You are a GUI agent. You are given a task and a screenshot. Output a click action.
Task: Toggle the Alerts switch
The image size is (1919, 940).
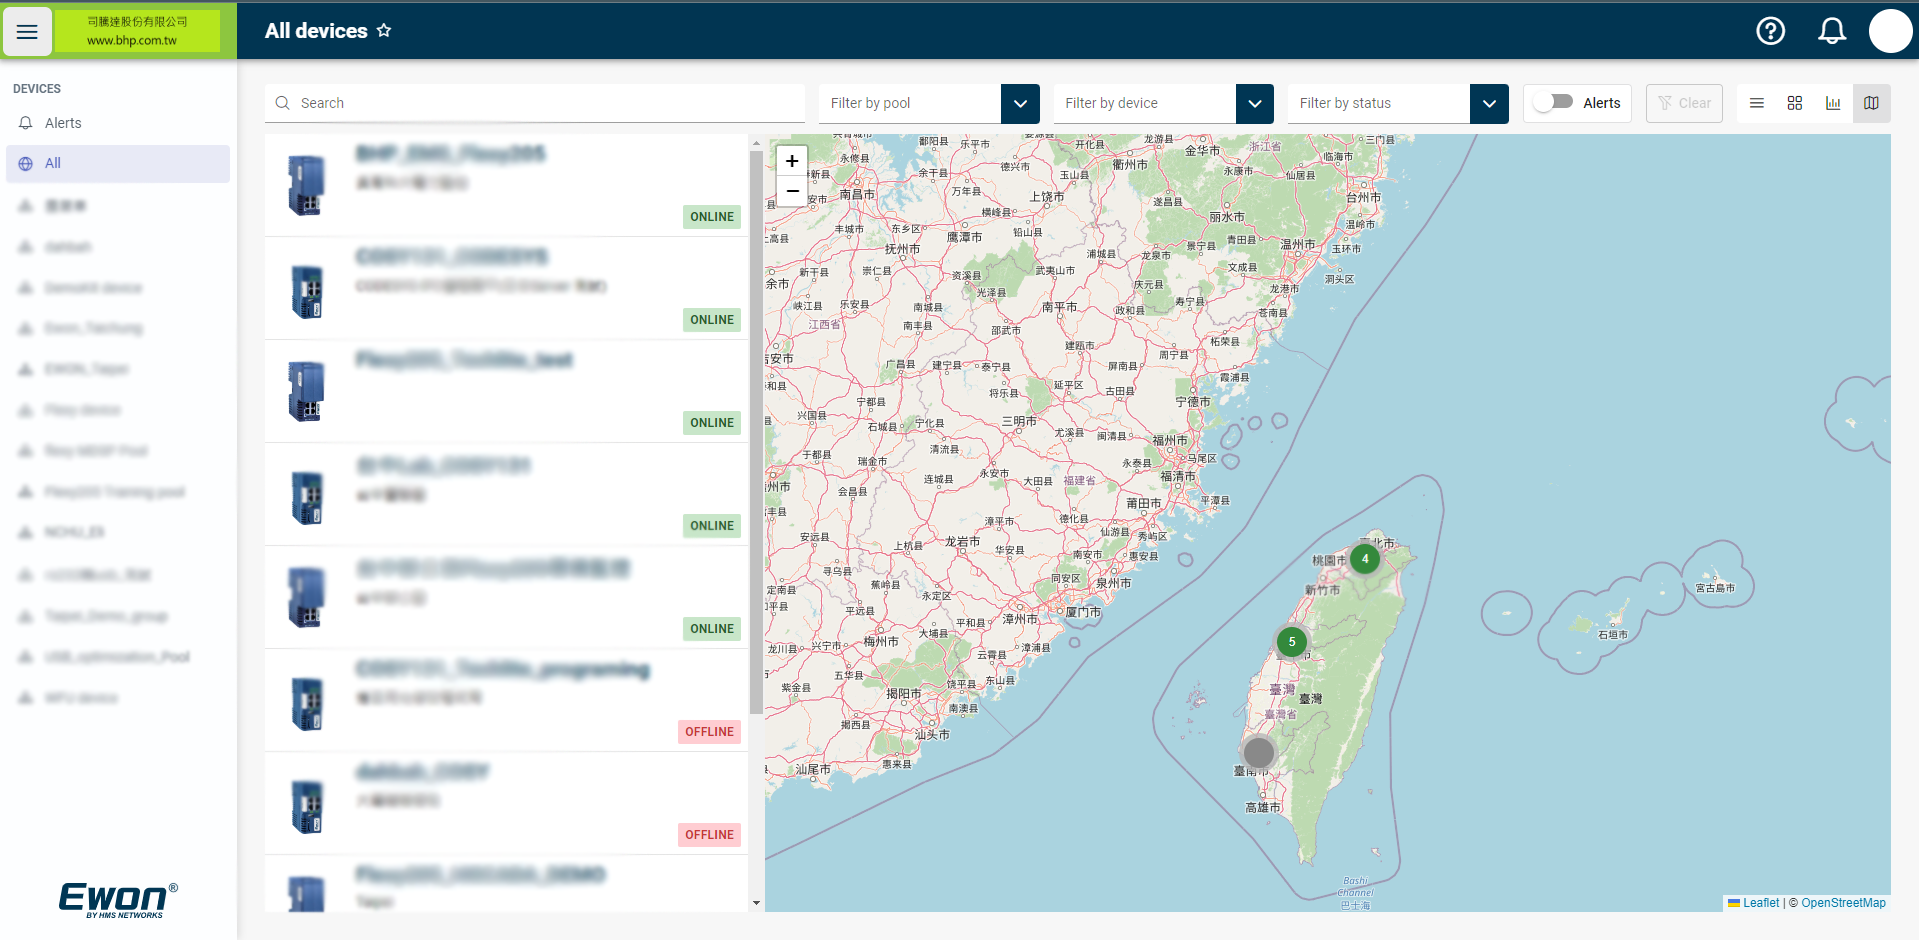pos(1554,102)
